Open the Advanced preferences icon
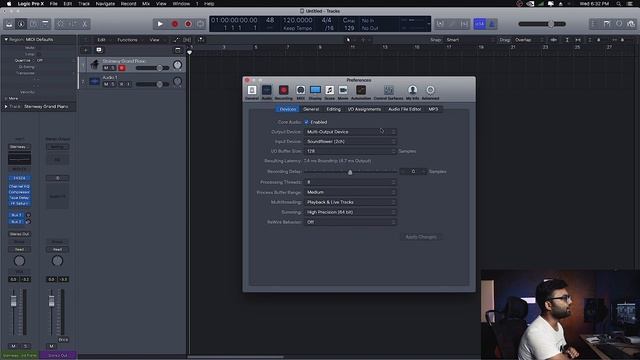This screenshot has width=640, height=360. pos(430,92)
